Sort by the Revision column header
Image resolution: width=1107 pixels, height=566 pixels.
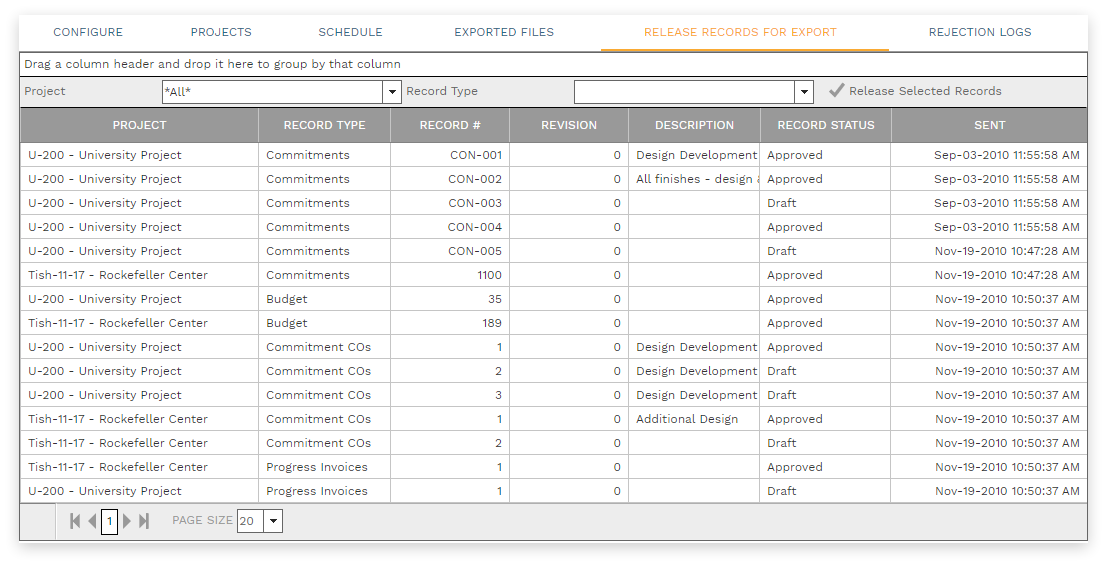click(x=569, y=125)
